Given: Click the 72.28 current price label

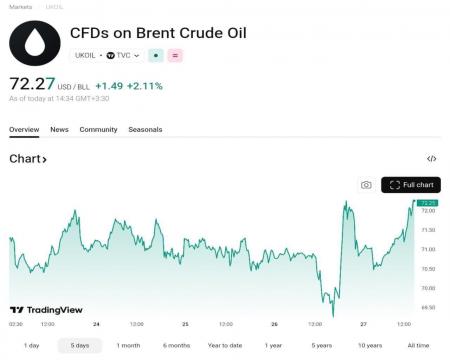Looking at the screenshot, I should [428, 203].
